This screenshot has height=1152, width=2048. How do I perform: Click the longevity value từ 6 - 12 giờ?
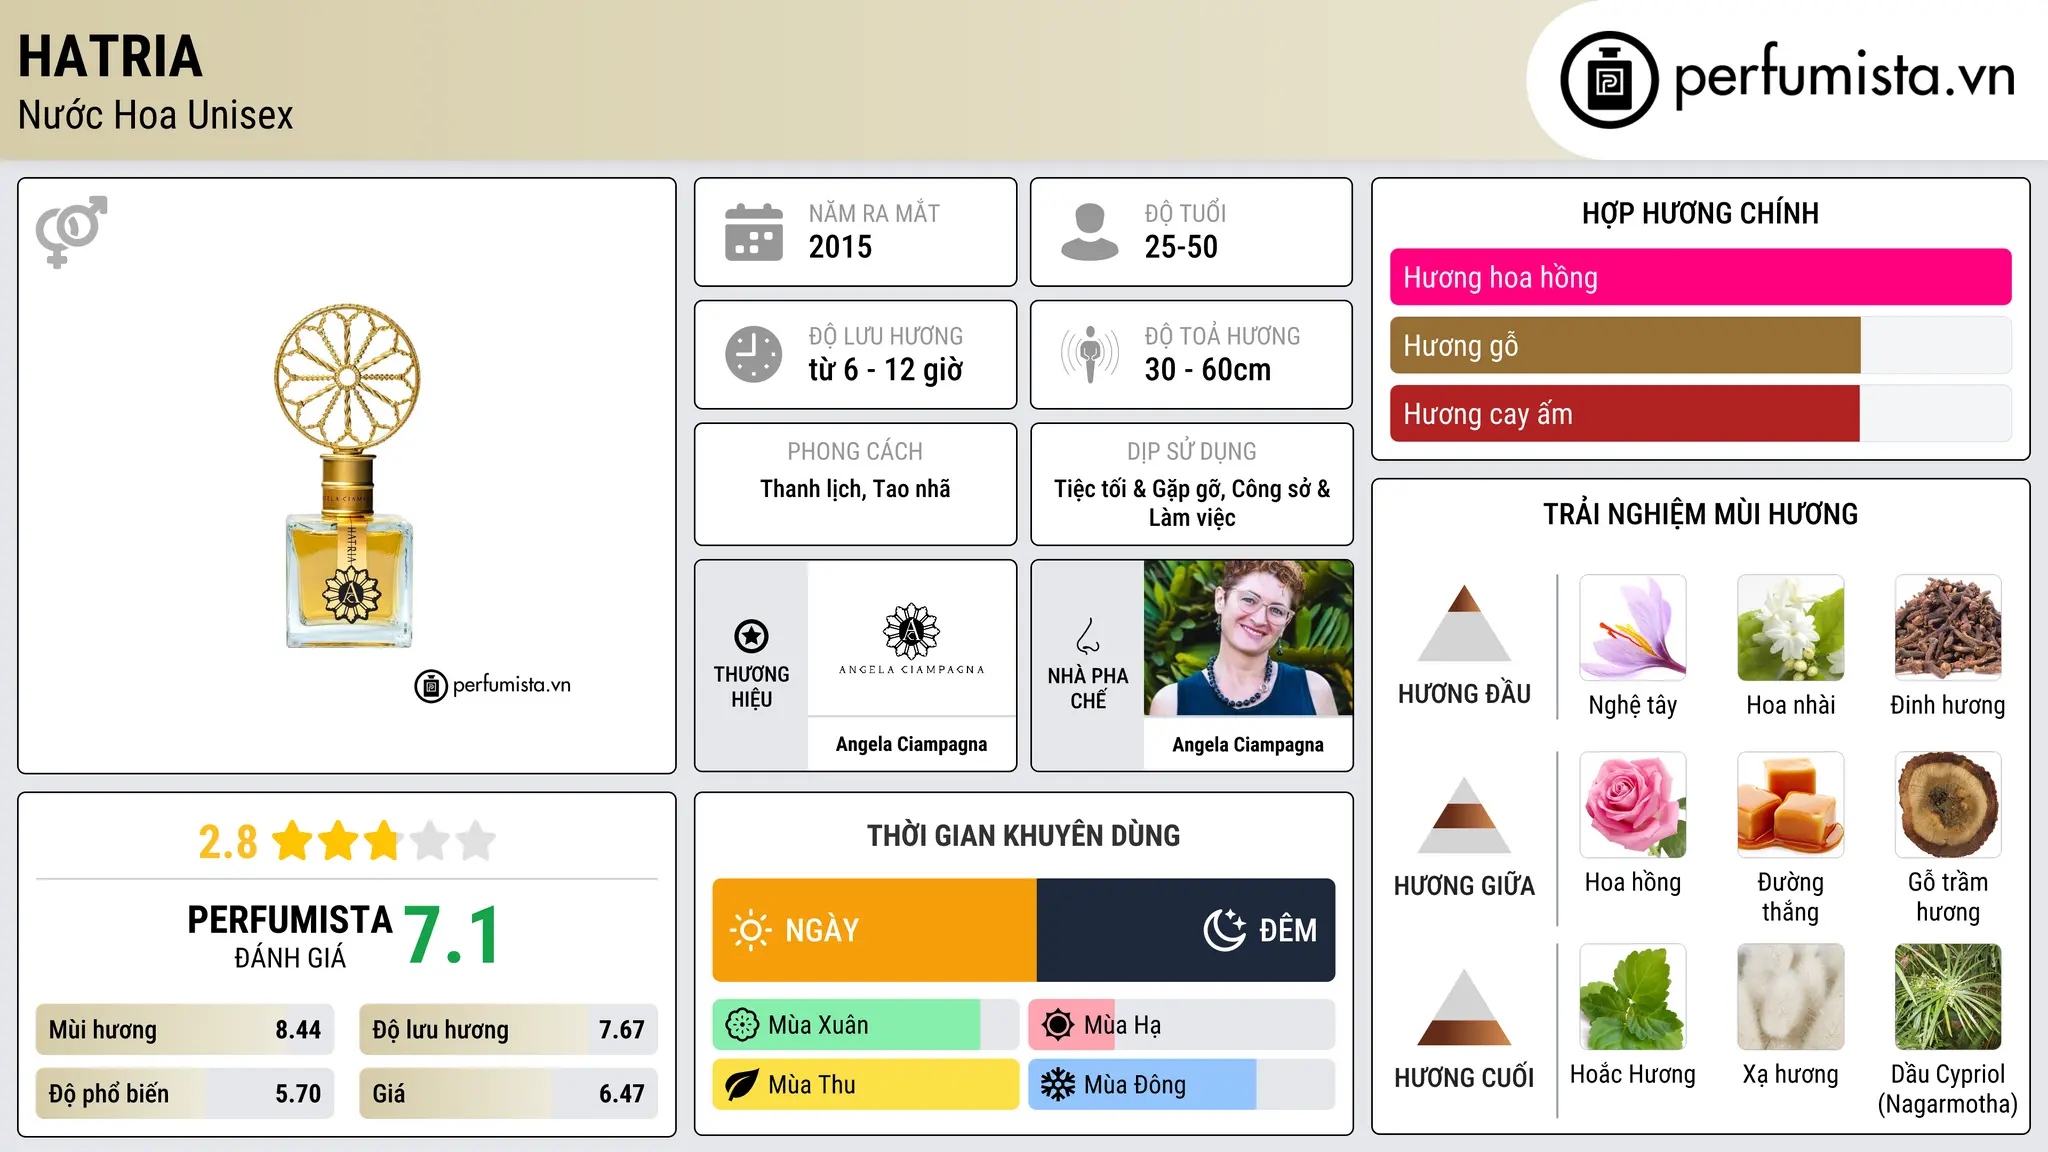tap(886, 370)
